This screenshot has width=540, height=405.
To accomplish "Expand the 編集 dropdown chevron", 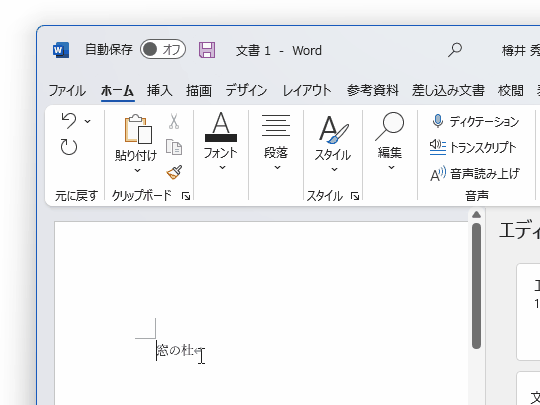I will tap(391, 168).
